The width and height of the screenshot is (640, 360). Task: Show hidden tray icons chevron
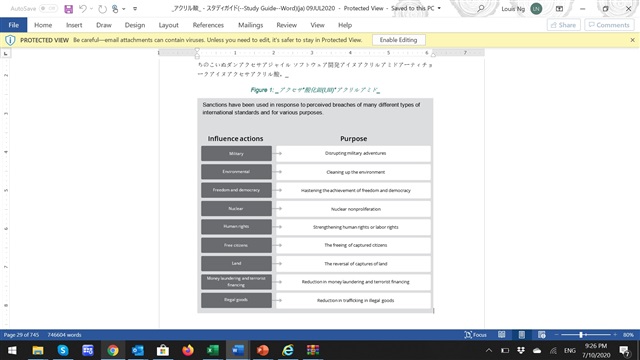[489, 350]
